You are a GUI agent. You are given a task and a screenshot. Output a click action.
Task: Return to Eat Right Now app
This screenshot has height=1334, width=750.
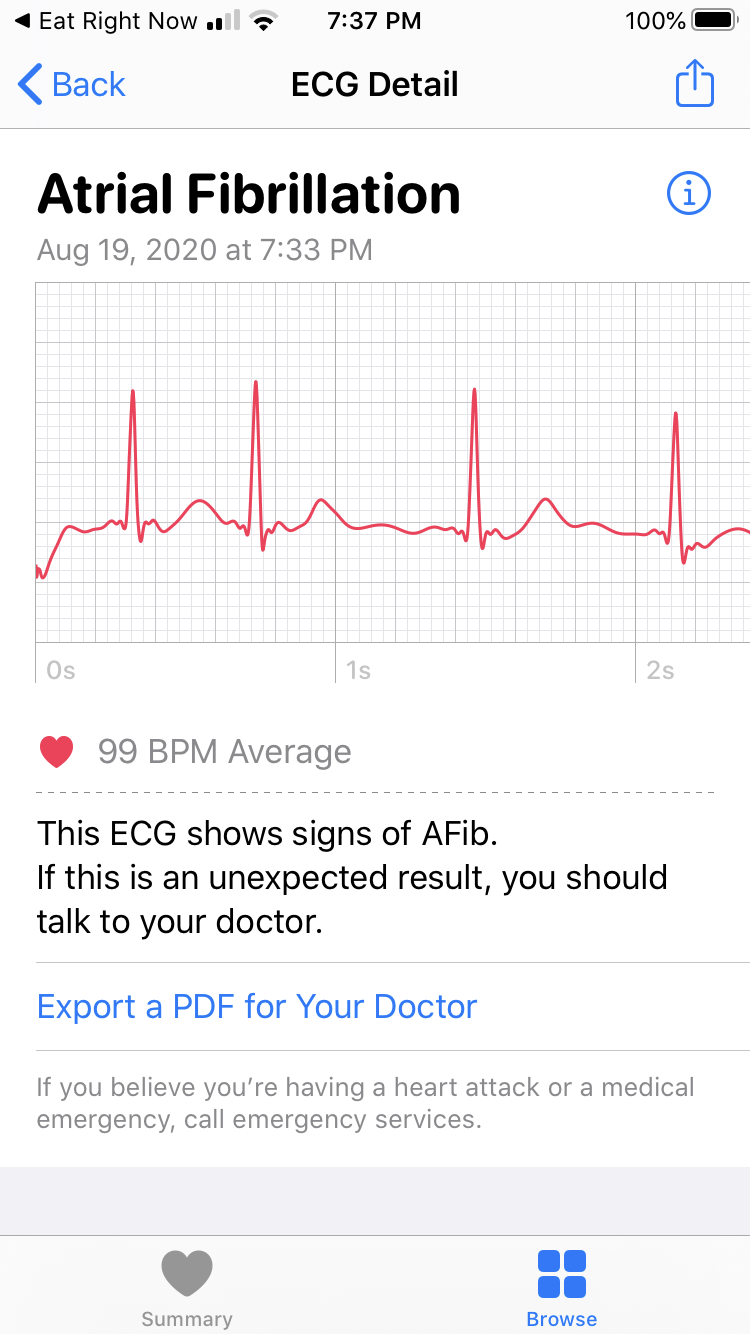click(x=106, y=21)
